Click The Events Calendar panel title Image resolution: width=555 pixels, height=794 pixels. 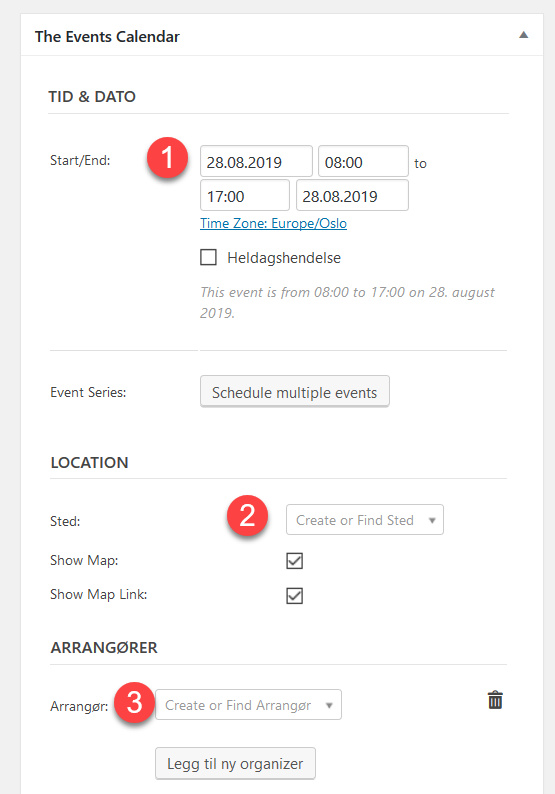coord(107,36)
